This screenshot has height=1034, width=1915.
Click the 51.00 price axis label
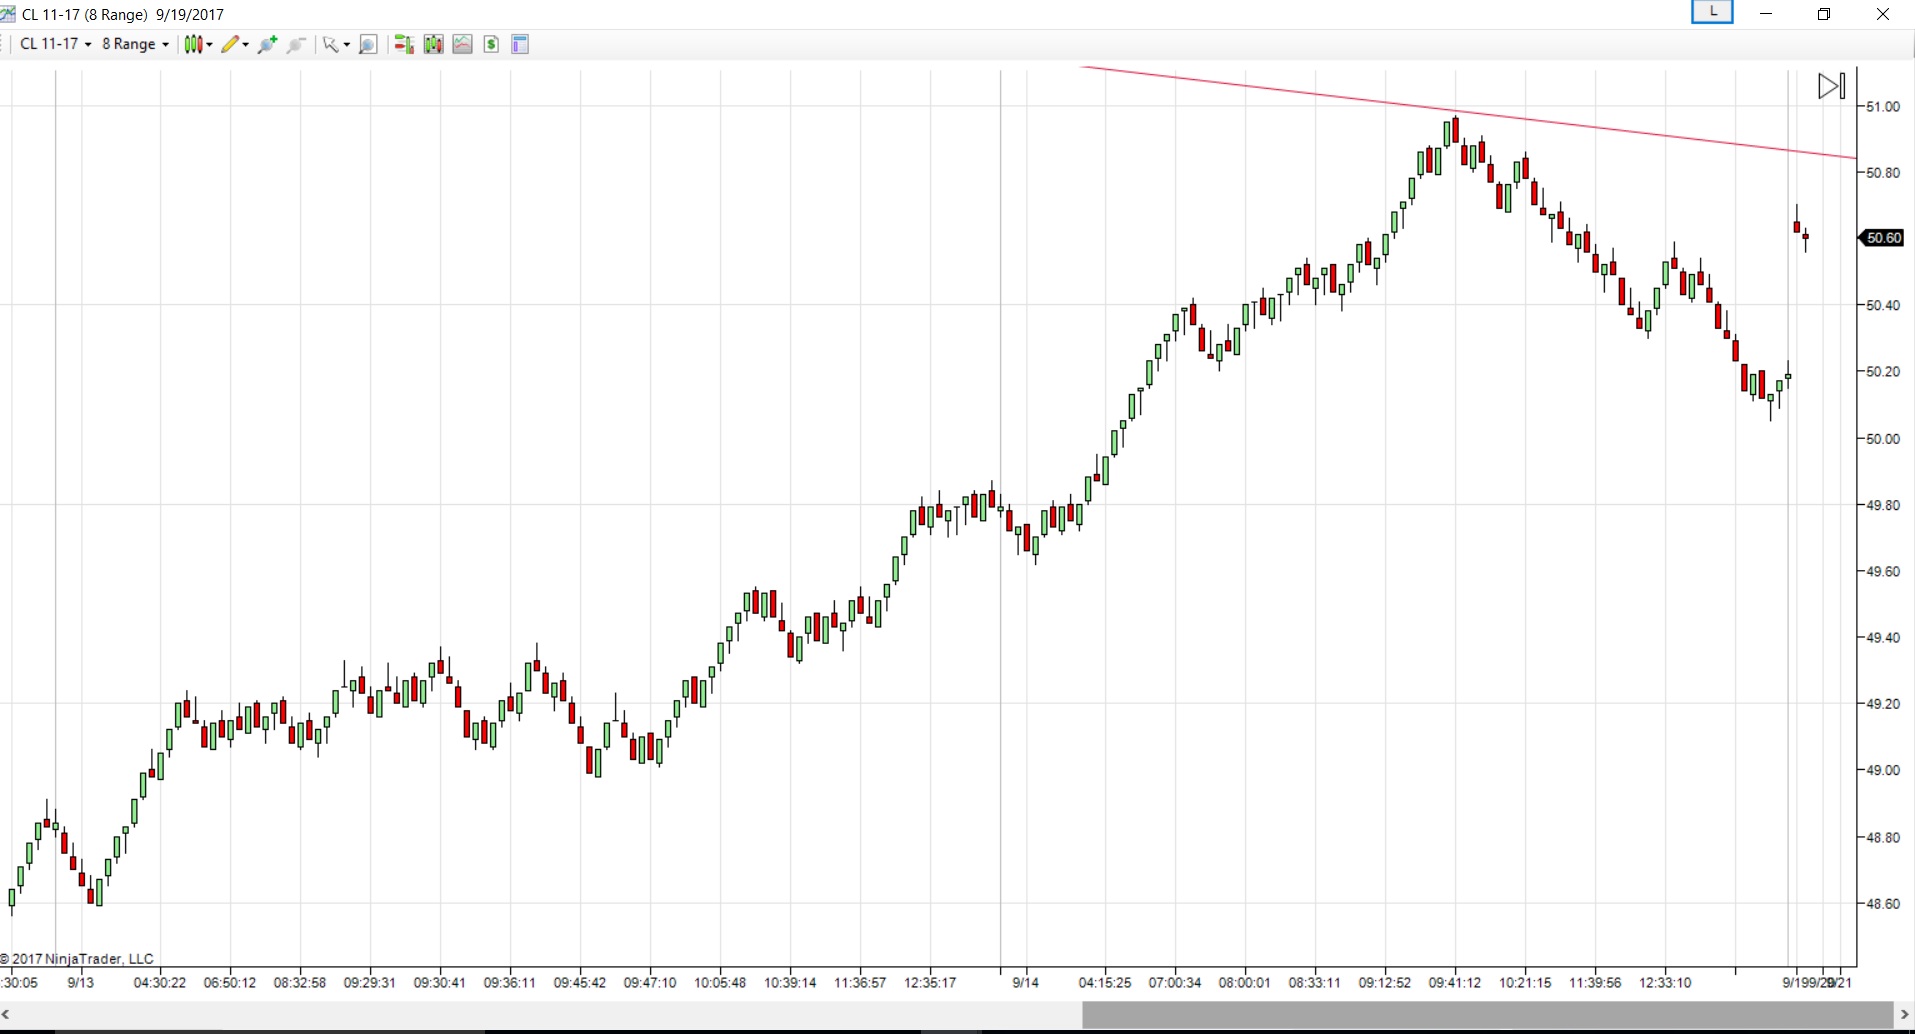tap(1883, 107)
